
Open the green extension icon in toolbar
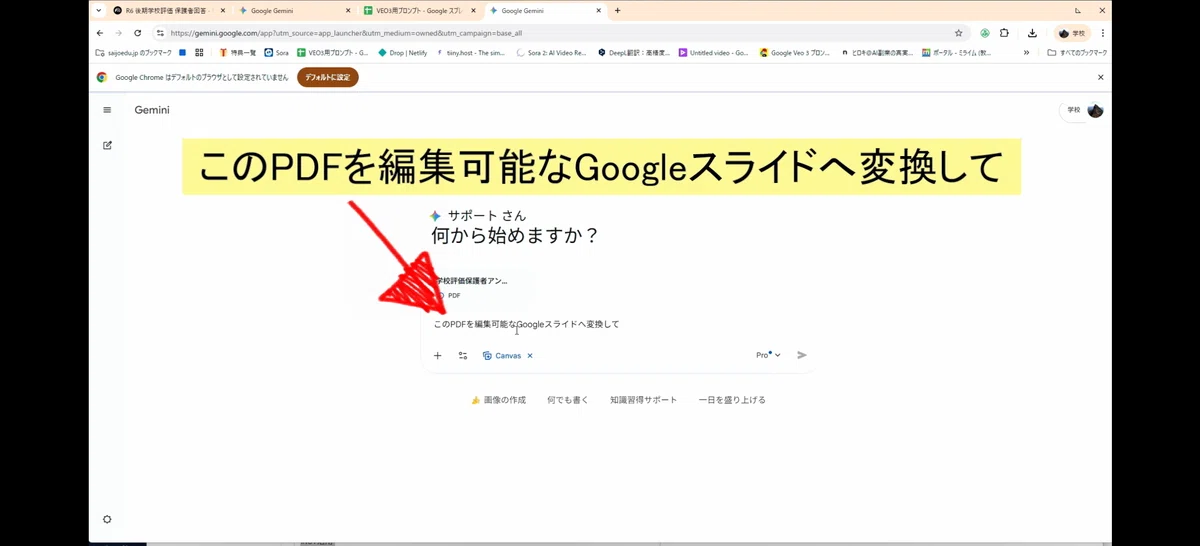[x=985, y=33]
